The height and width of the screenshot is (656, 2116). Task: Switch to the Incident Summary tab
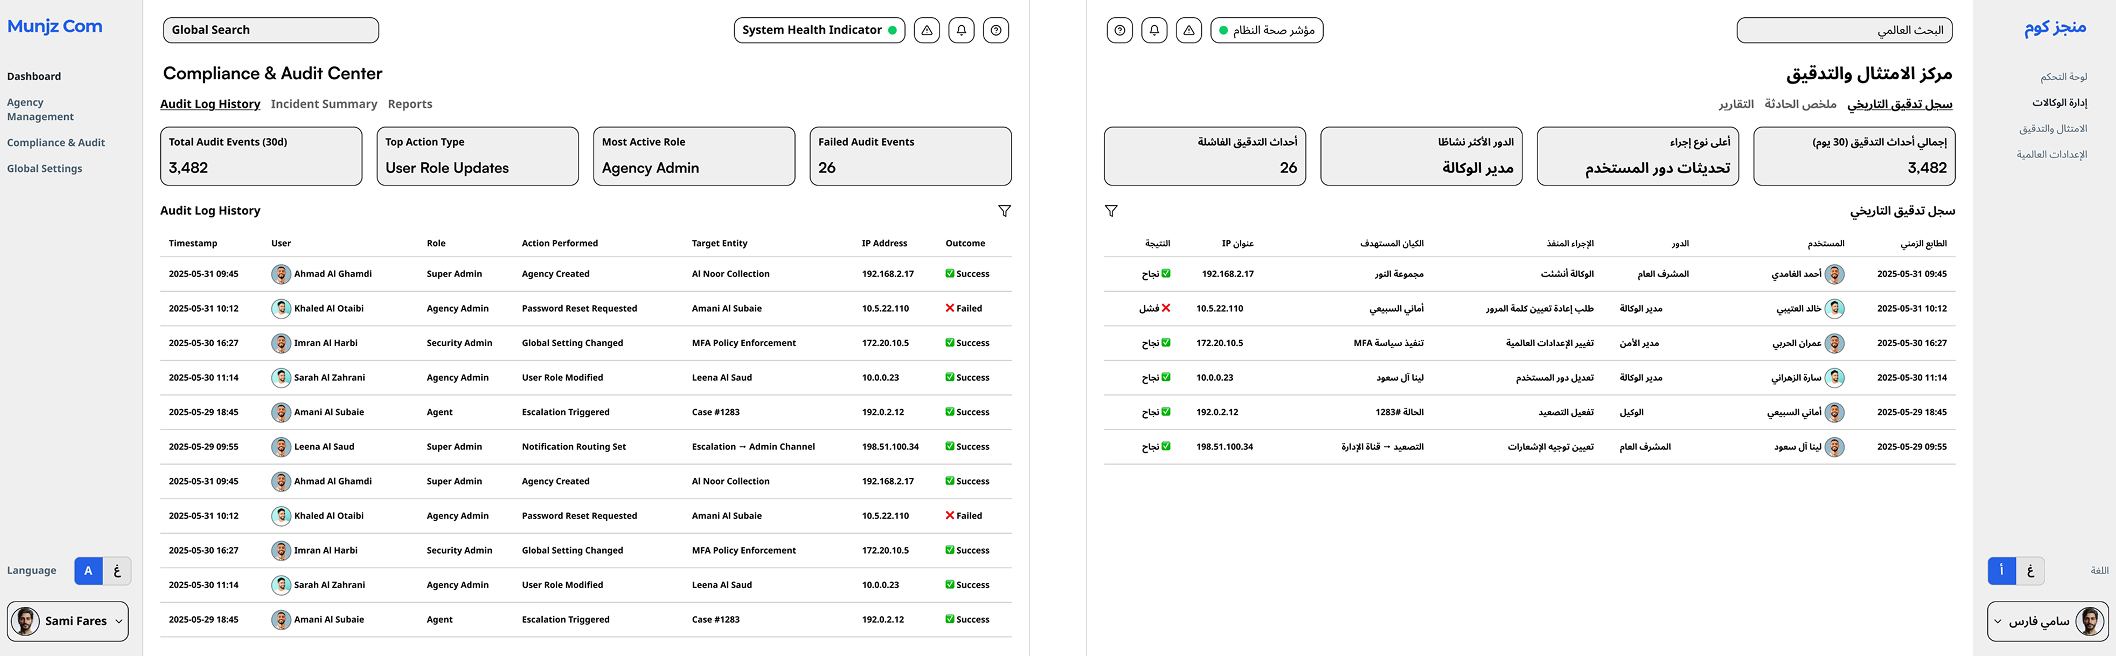coord(323,104)
